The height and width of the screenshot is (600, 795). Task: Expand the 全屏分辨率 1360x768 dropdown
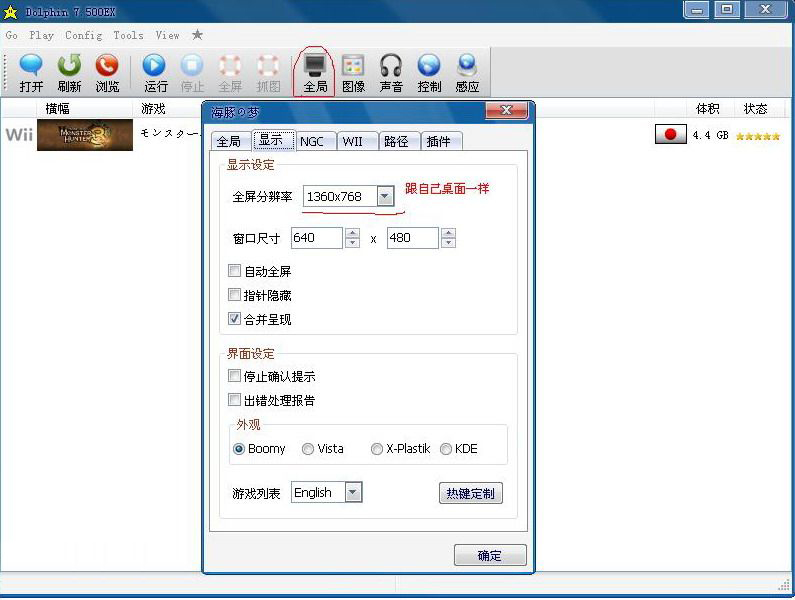tap(386, 197)
